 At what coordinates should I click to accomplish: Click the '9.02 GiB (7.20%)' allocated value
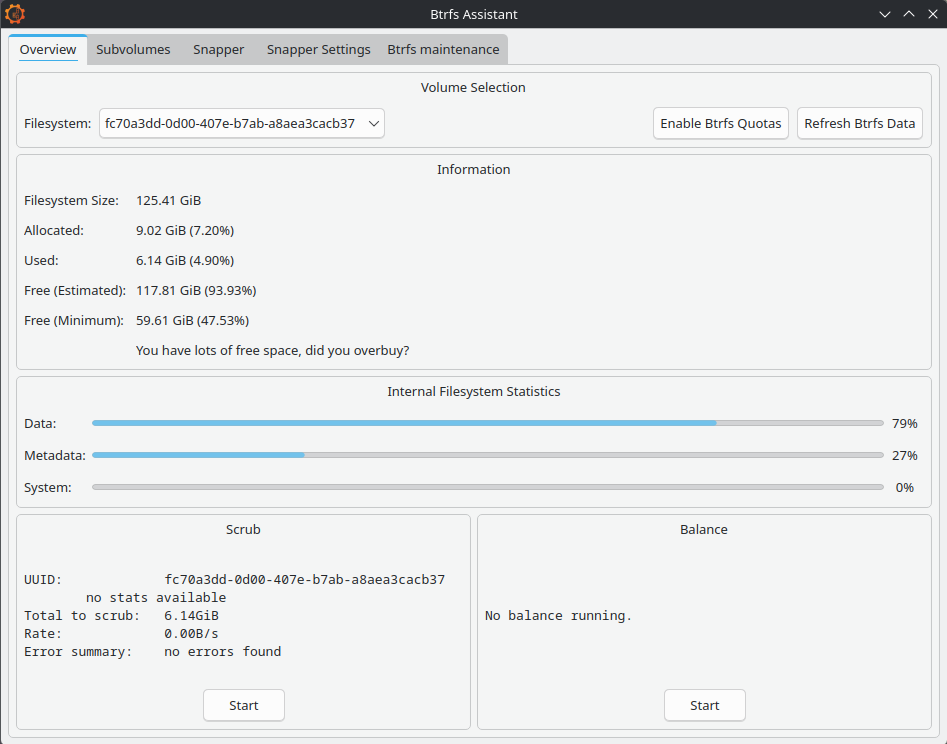click(185, 231)
